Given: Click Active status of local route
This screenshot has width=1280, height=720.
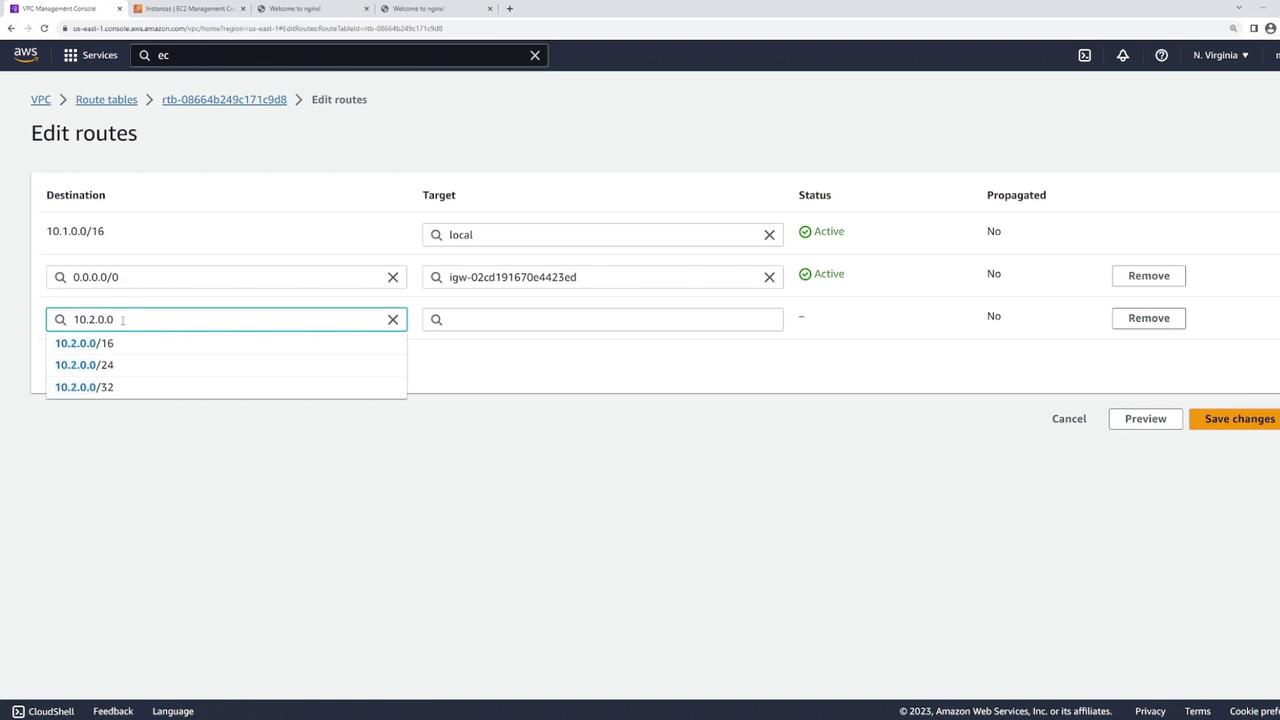Looking at the screenshot, I should [x=821, y=231].
